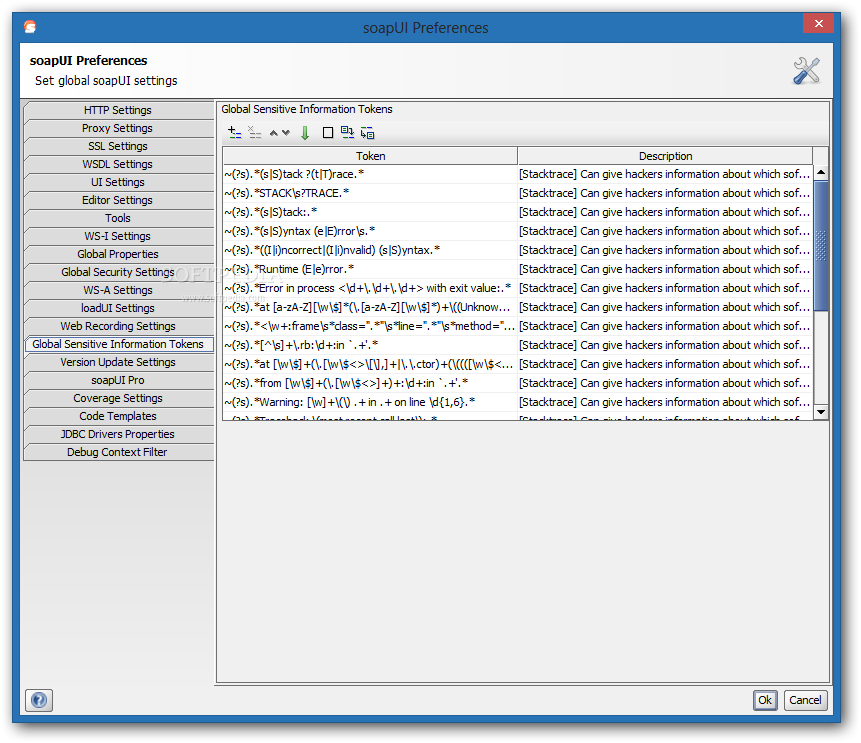The image size is (861, 743).
Task: Switch to Global Properties tab
Action: [118, 254]
